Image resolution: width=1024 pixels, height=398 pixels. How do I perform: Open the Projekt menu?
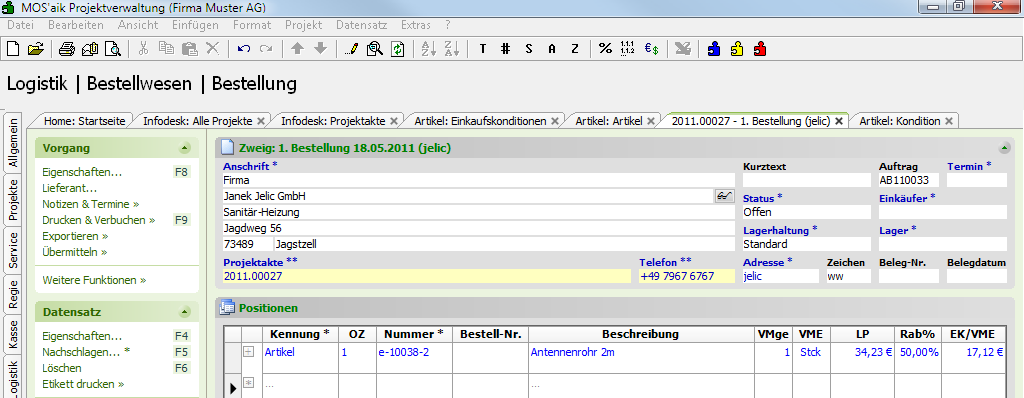[304, 25]
